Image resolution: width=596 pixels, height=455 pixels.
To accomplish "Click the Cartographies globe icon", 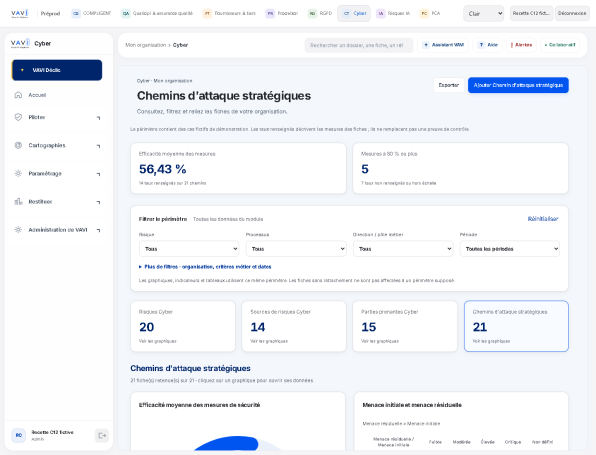I will point(18,145).
